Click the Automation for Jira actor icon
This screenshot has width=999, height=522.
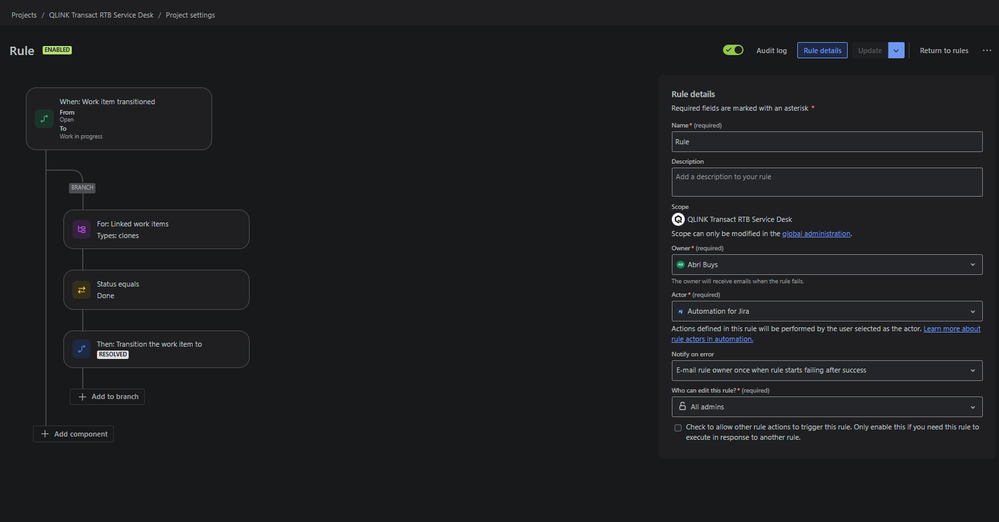click(680, 312)
